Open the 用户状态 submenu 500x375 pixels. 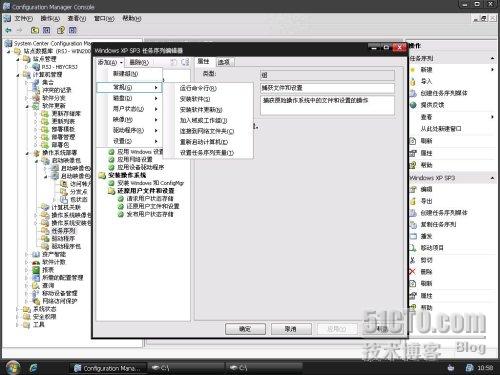[x=129, y=109]
